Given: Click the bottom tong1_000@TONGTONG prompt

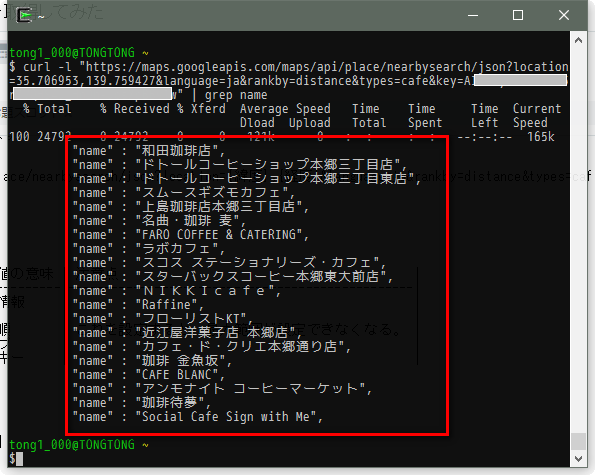Looking at the screenshot, I should (x=72, y=445).
